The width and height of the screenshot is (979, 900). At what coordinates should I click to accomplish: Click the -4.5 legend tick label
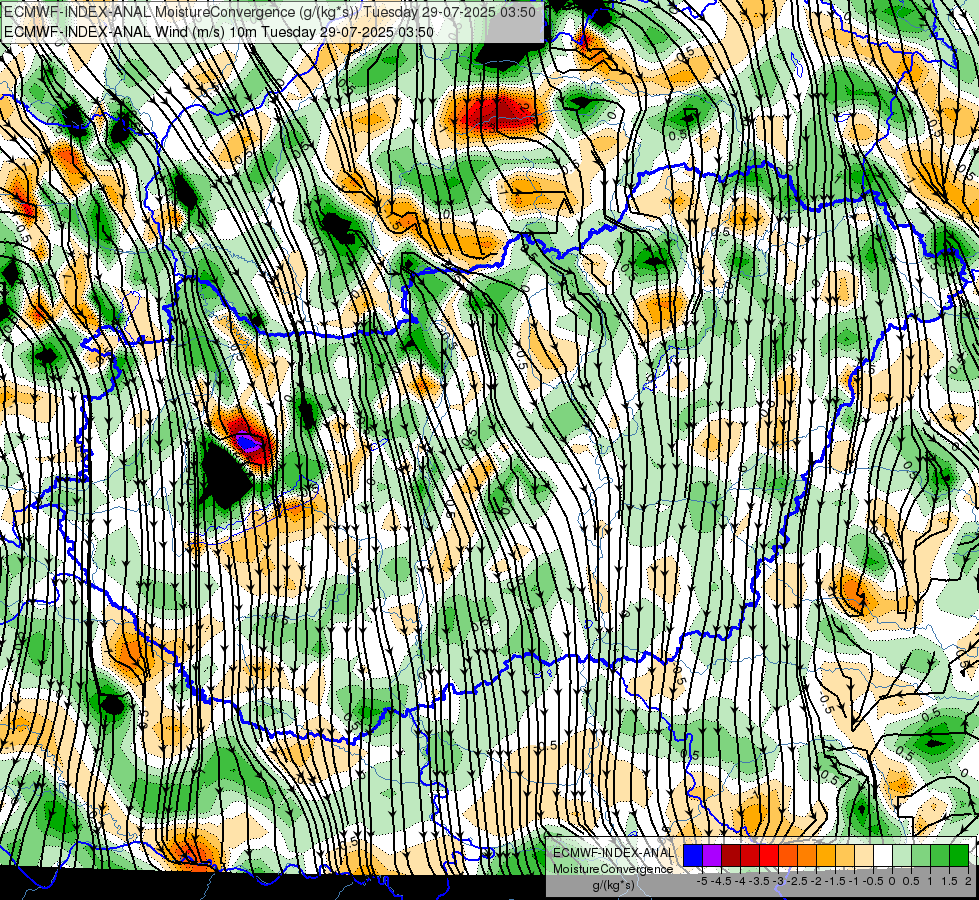tap(721, 881)
